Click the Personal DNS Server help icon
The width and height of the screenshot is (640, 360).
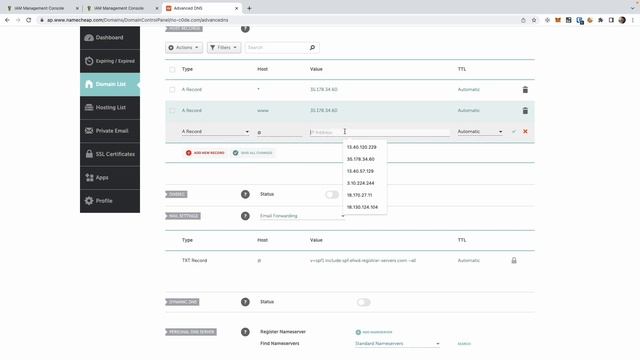click(x=245, y=332)
